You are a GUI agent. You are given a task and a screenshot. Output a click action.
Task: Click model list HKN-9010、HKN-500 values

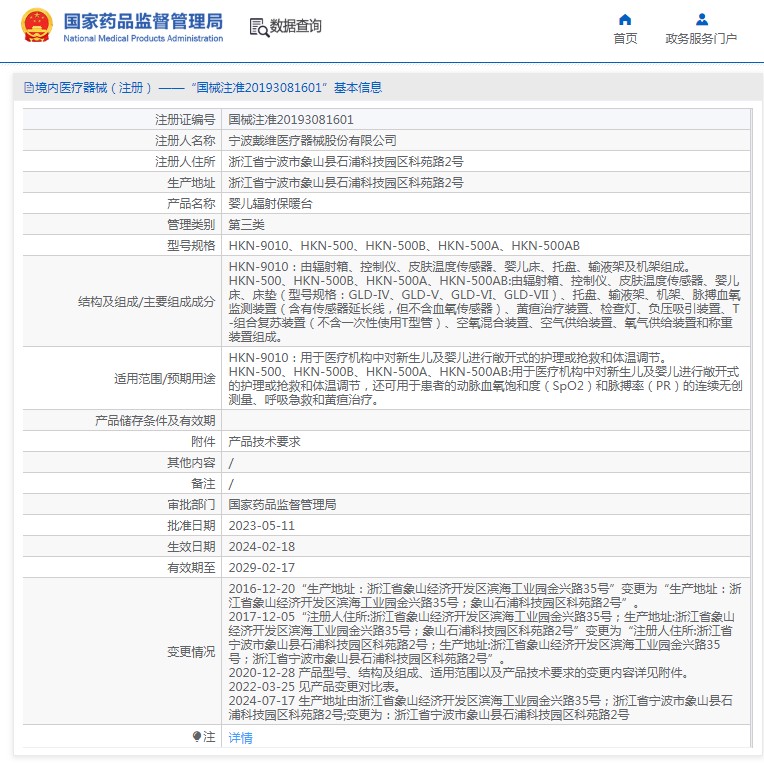(x=404, y=246)
